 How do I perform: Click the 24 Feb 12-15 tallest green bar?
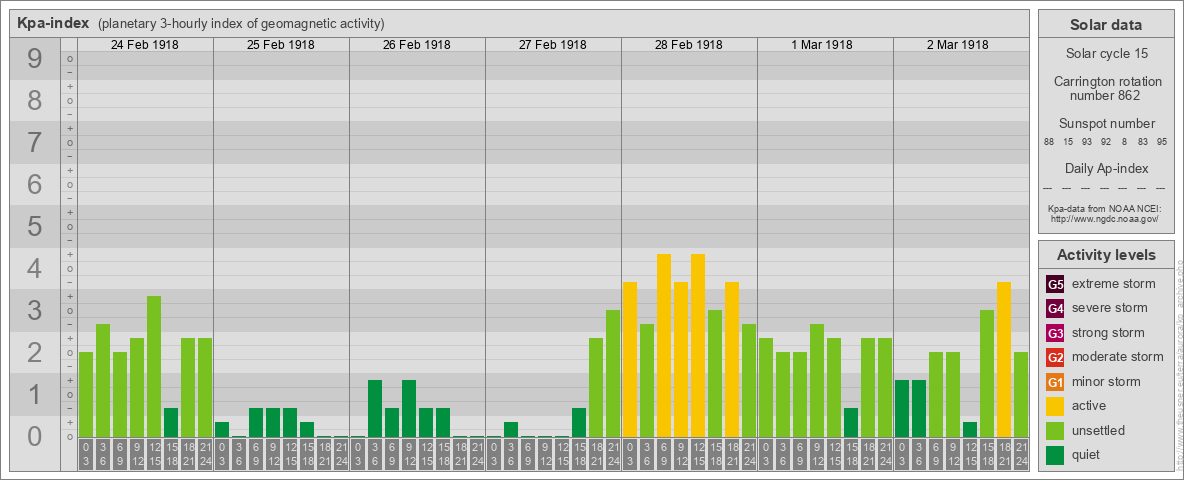click(154, 366)
